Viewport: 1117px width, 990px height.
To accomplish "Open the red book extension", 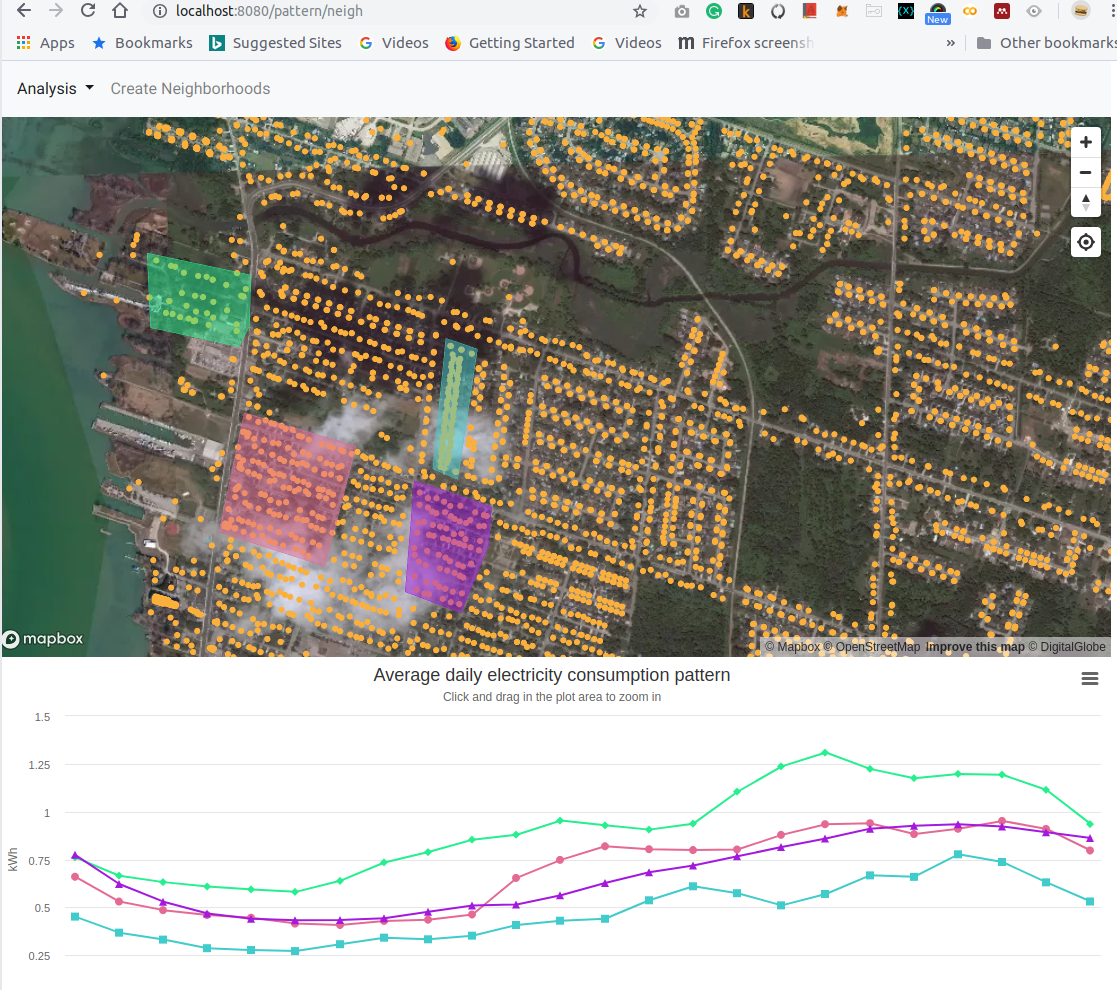I will click(809, 11).
